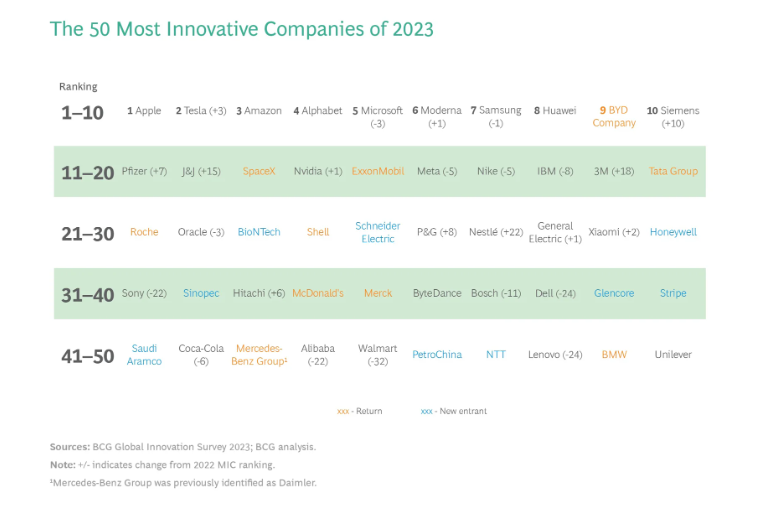Click the orange "Return" legend item
The image size is (767, 511).
tap(360, 411)
